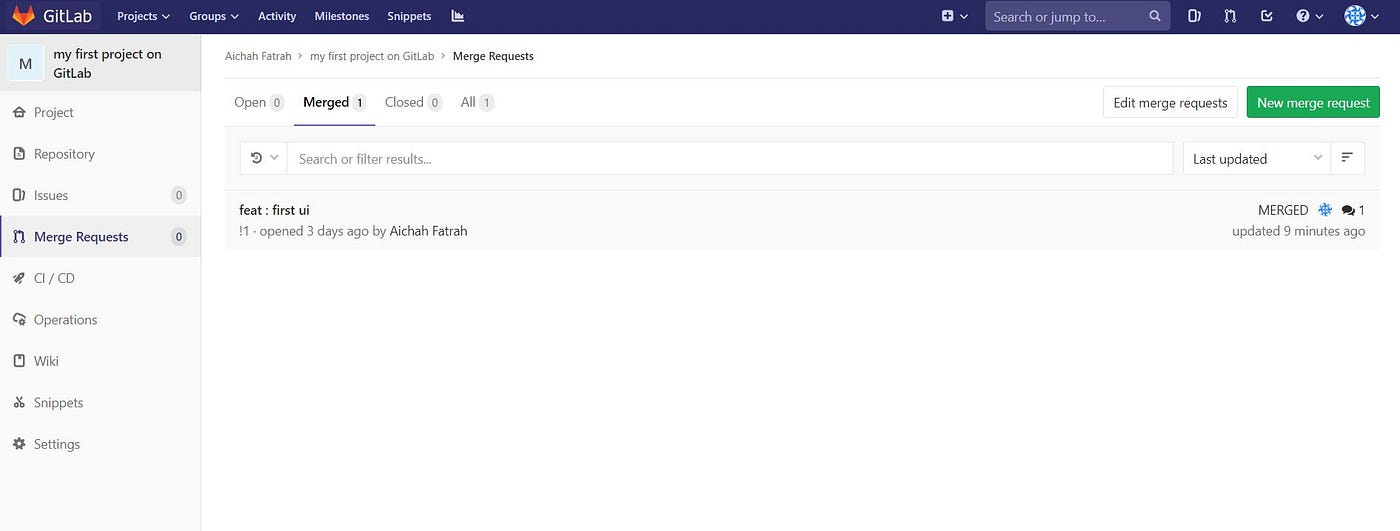The width and height of the screenshot is (1400, 531).
Task: Open Snippets in the top navigation
Action: pos(409,16)
